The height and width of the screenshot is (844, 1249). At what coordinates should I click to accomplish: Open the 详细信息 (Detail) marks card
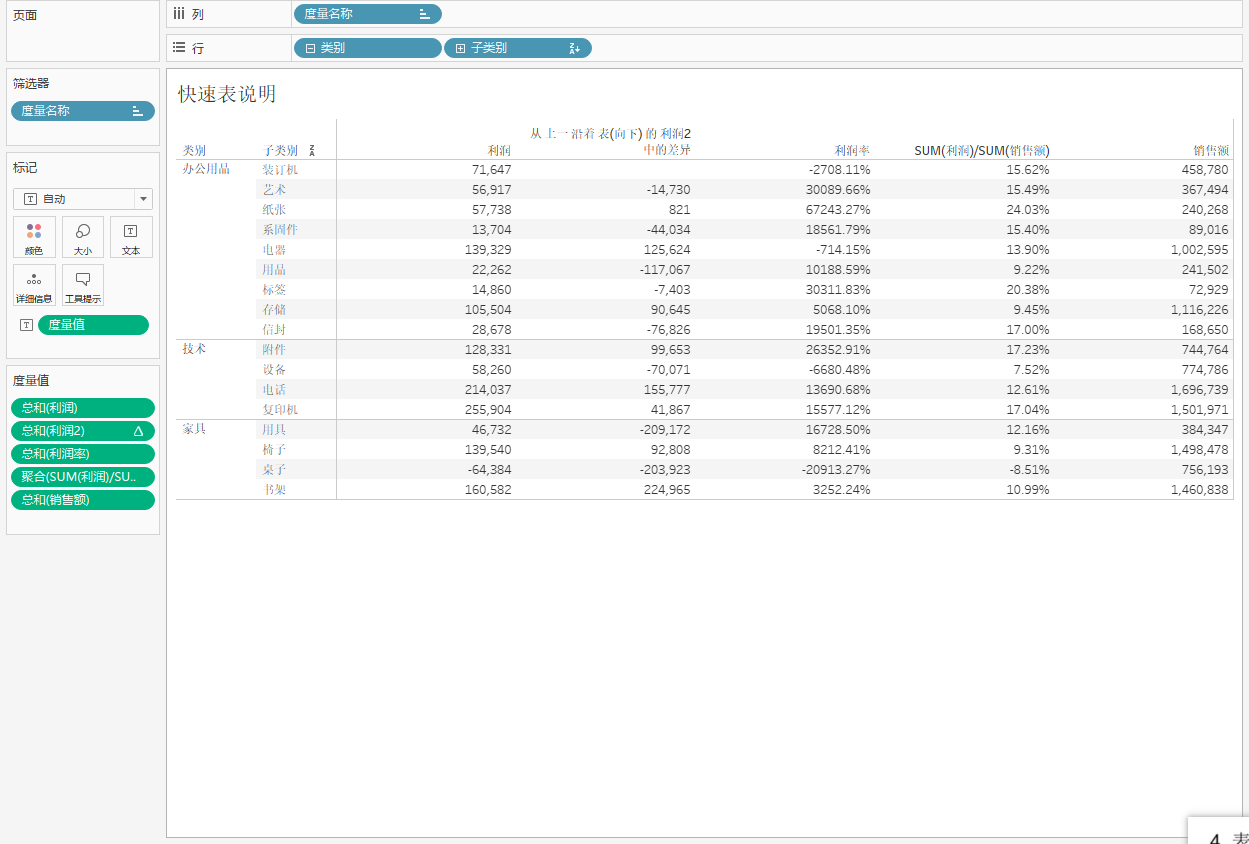[x=34, y=285]
